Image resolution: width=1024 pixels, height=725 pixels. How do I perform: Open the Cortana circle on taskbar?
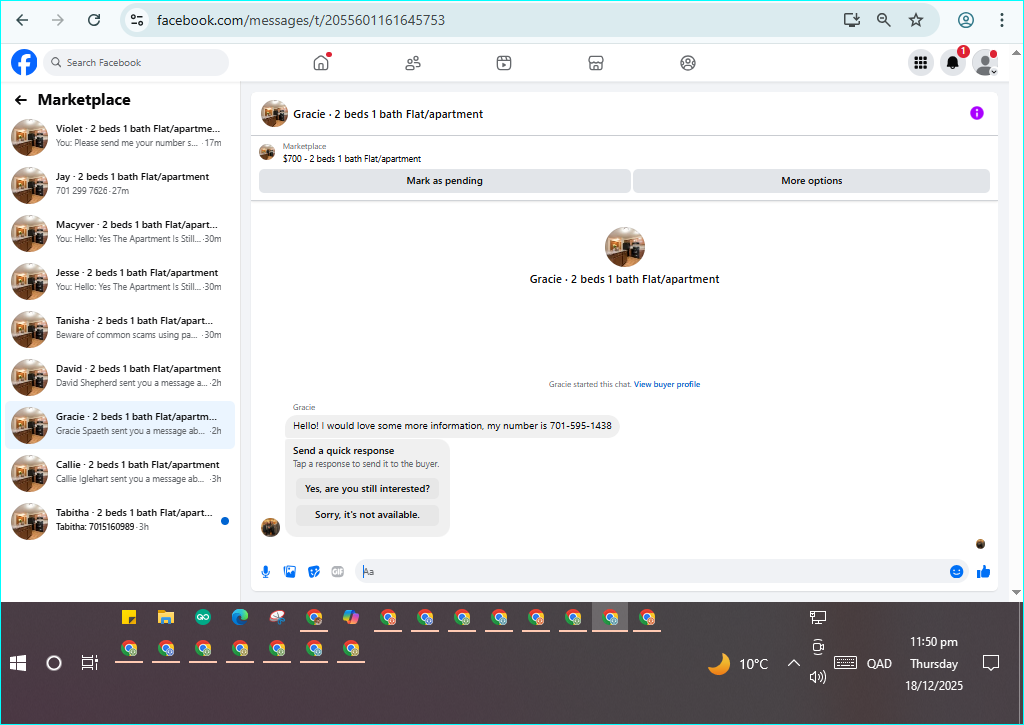(54, 664)
